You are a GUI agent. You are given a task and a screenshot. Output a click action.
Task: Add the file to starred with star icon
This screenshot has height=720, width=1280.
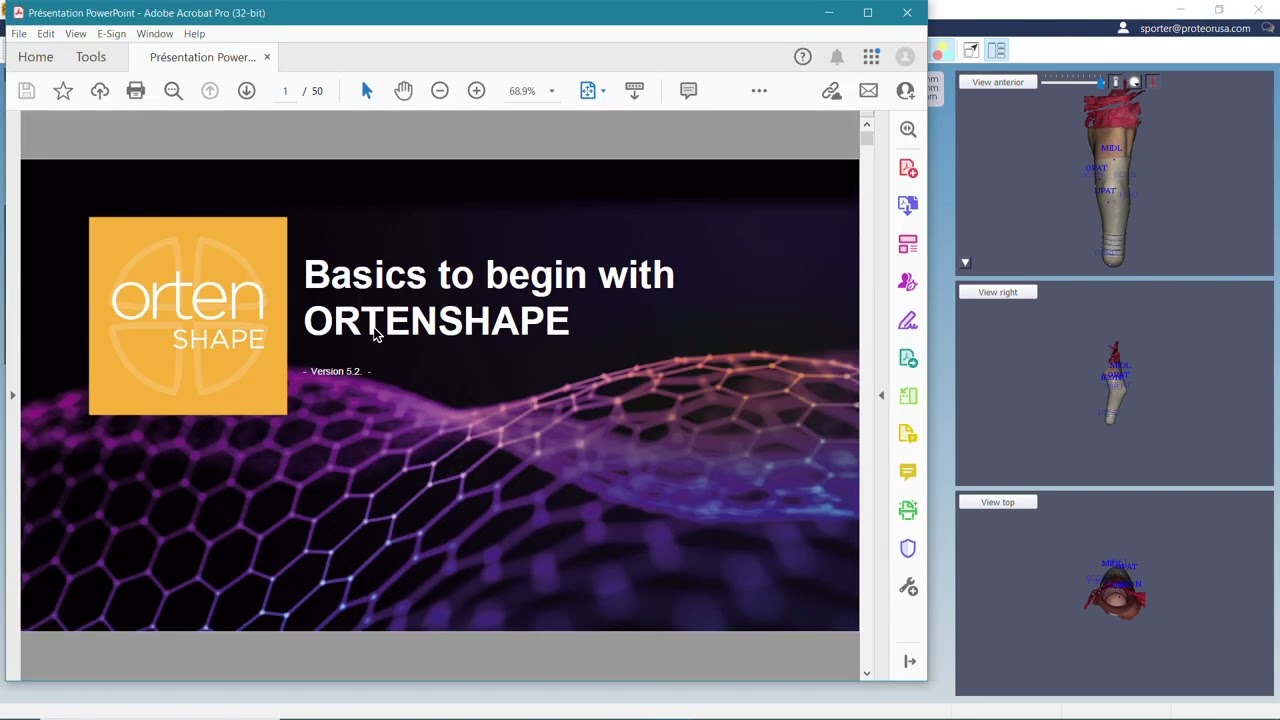(x=63, y=91)
